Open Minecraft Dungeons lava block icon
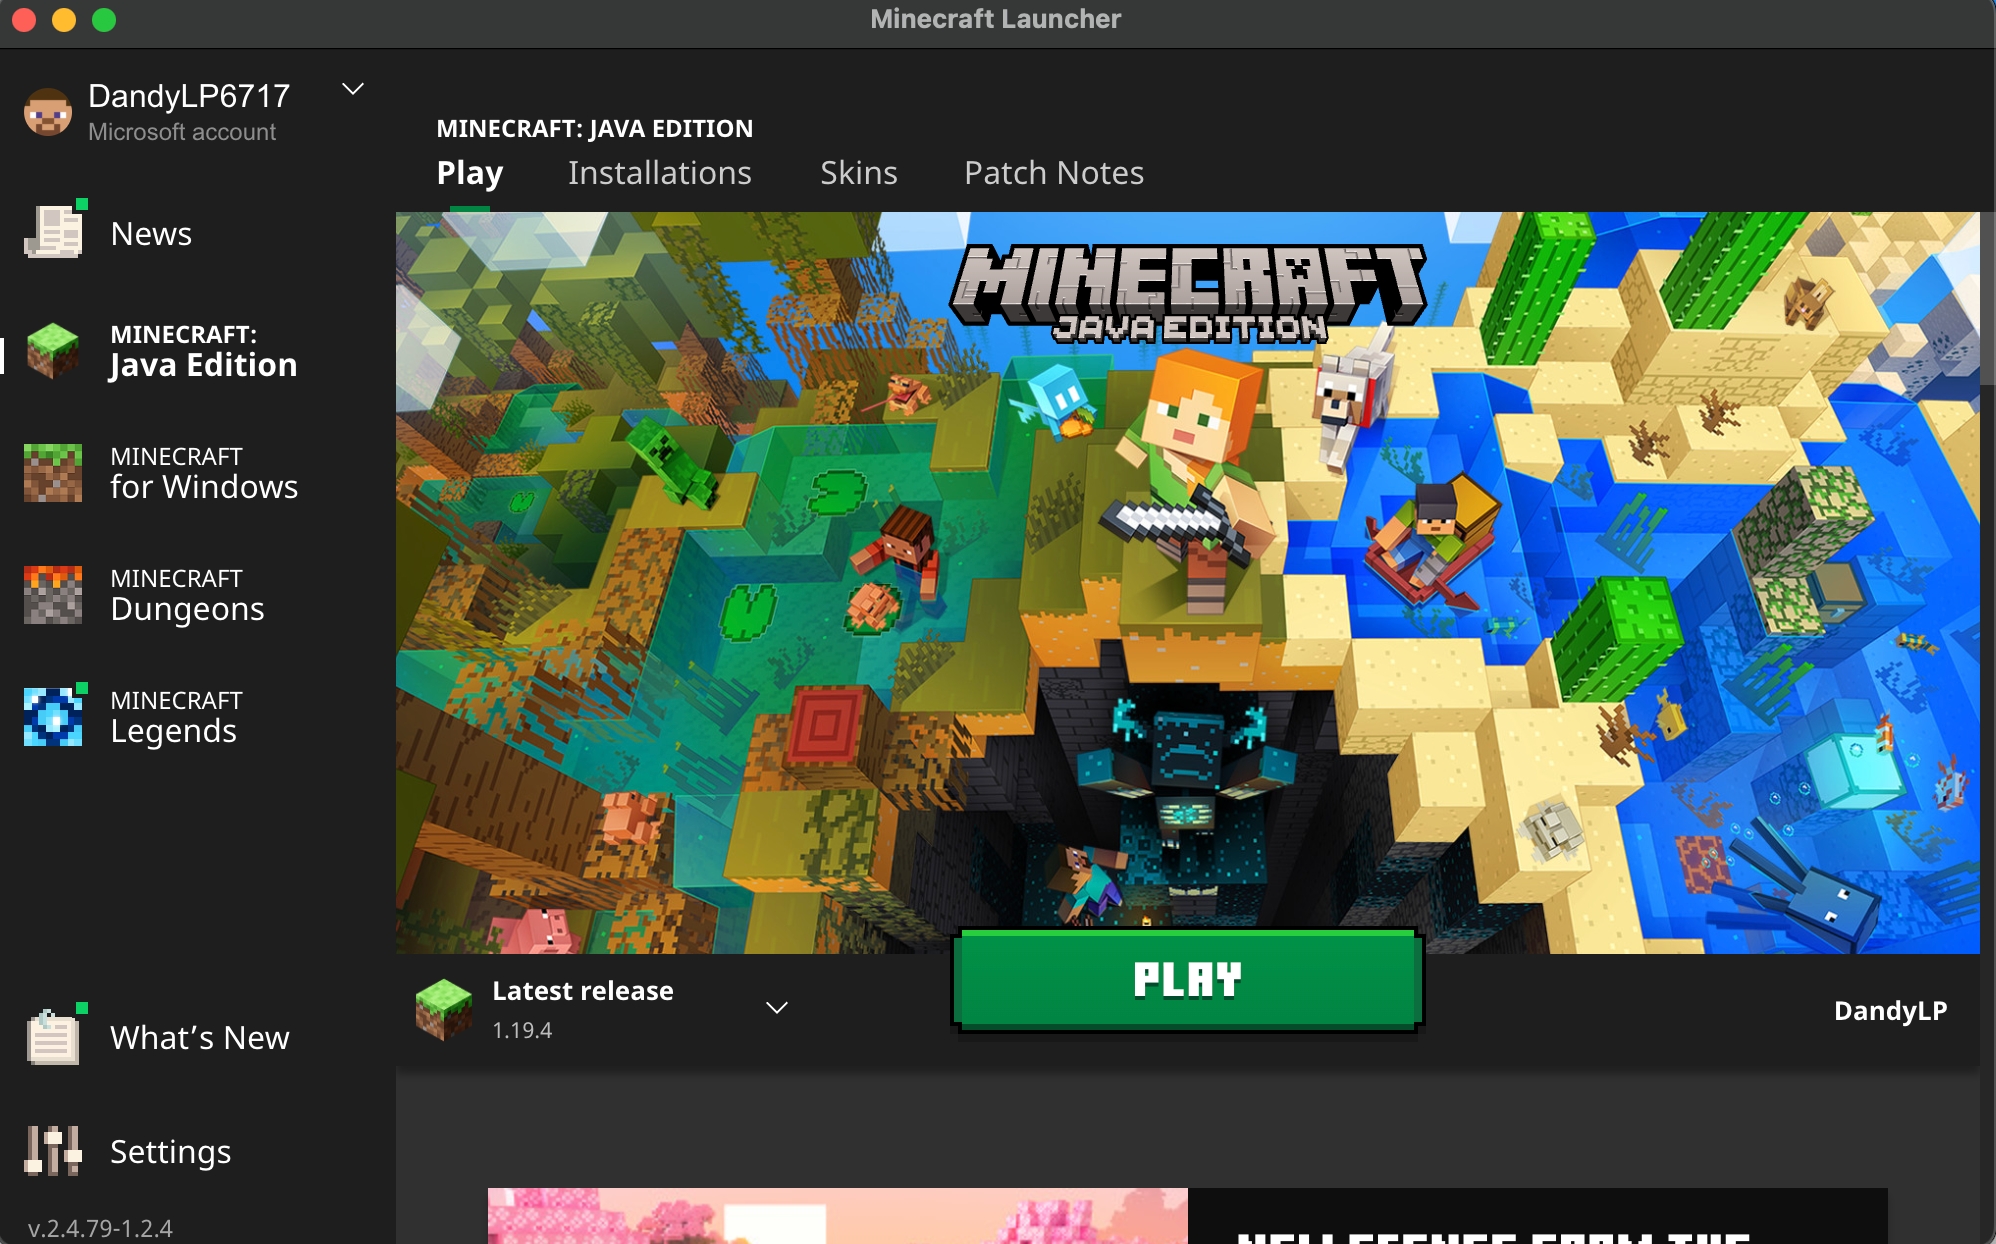 coord(54,594)
